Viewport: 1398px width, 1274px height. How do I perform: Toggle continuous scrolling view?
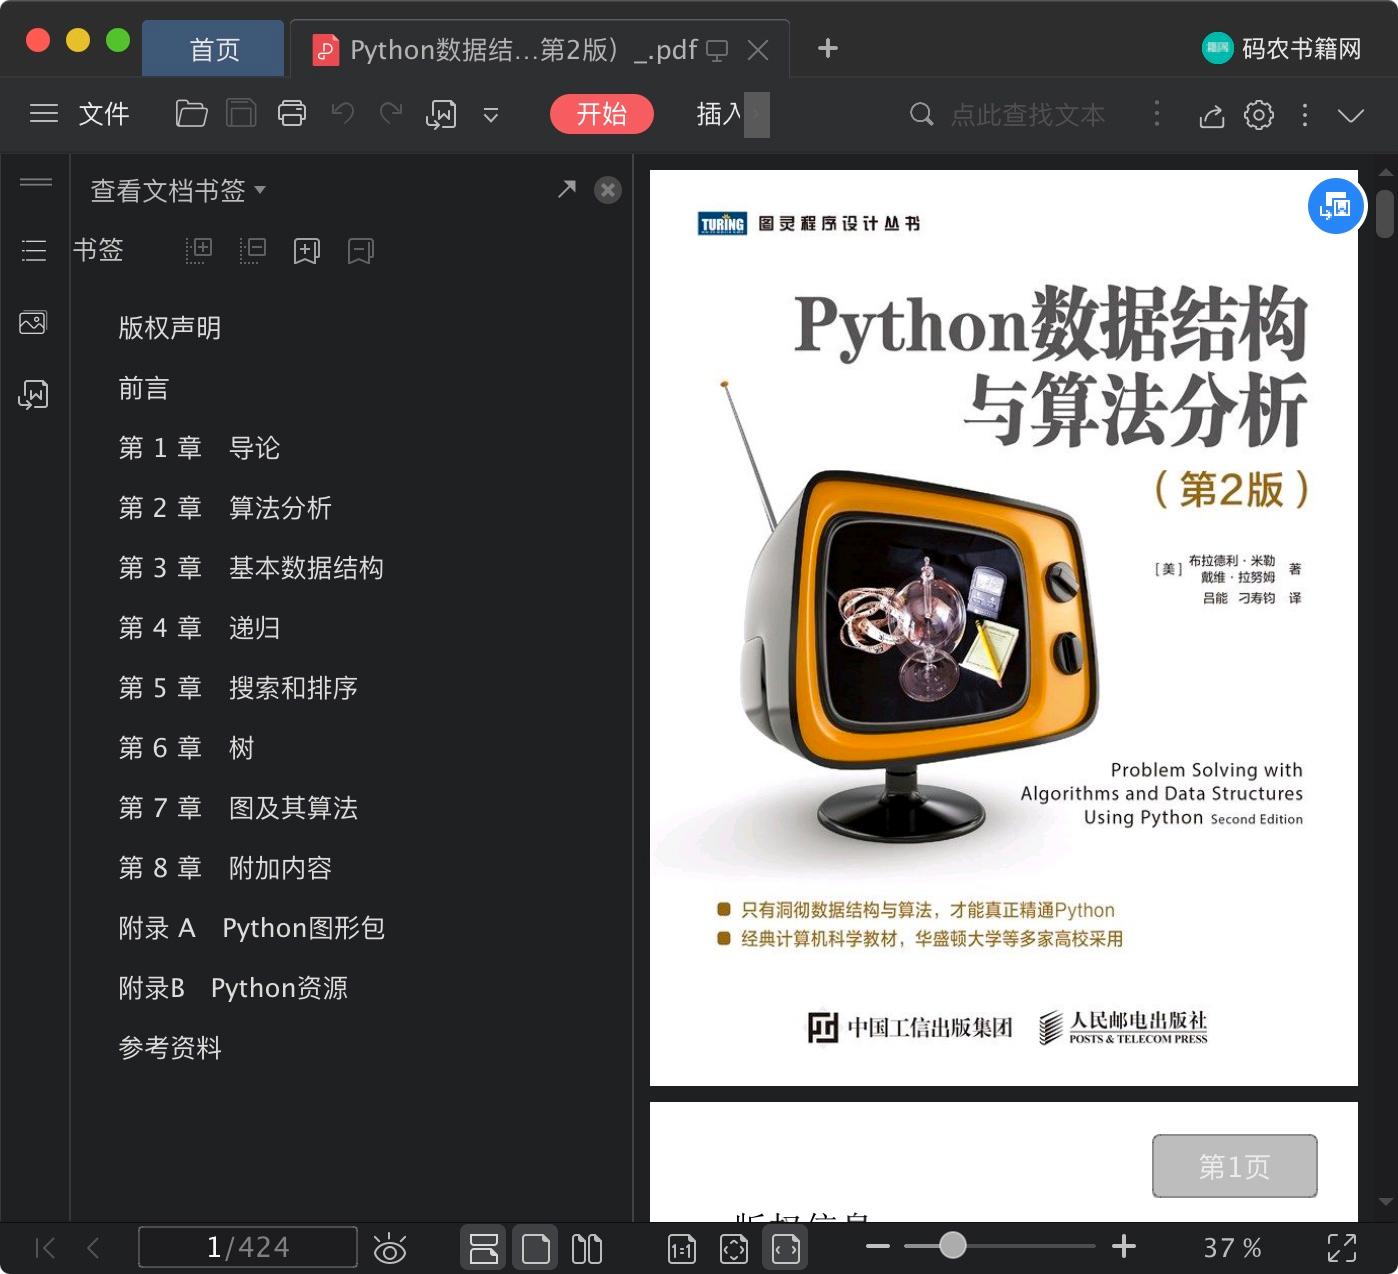click(x=484, y=1248)
